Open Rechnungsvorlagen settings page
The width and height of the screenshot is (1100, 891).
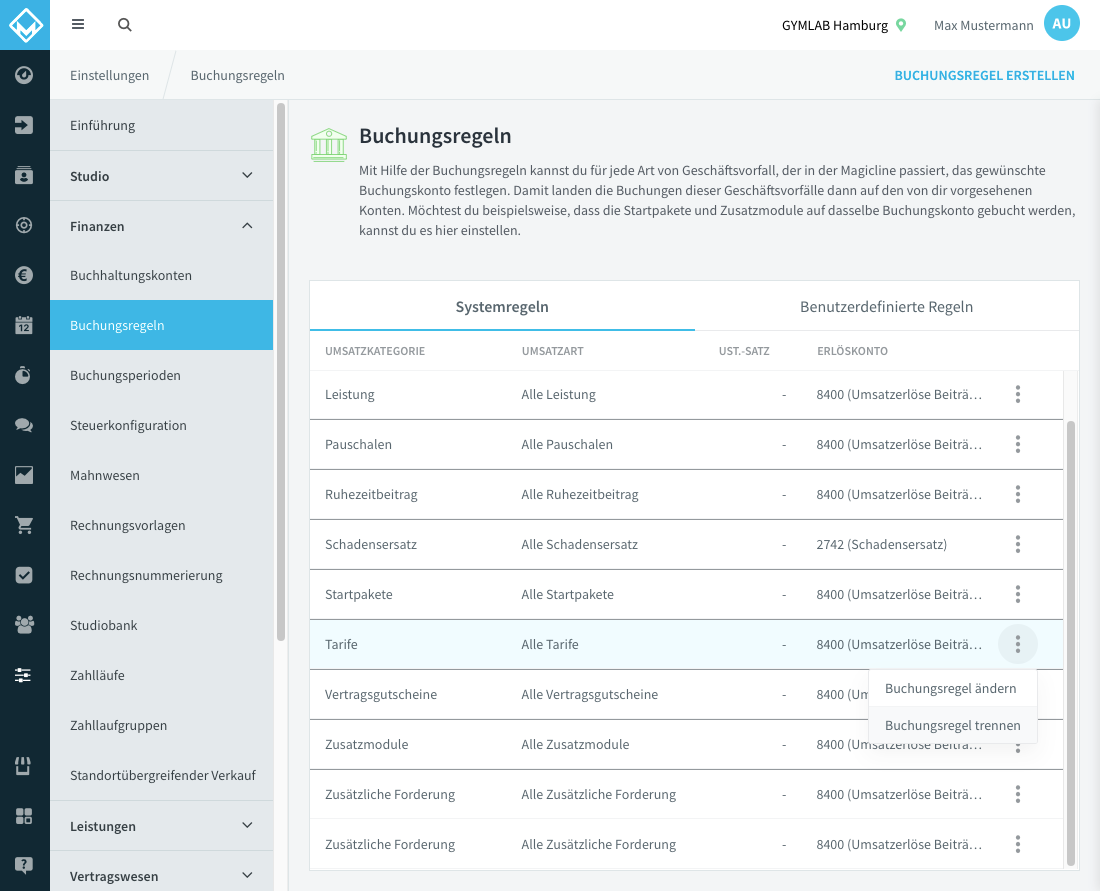[x=161, y=525]
